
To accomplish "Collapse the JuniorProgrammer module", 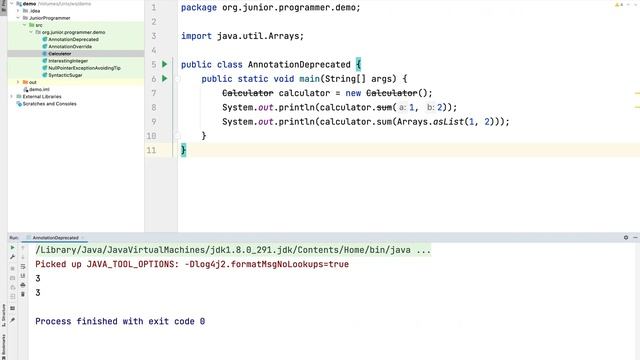I will pyautogui.click(x=18, y=18).
